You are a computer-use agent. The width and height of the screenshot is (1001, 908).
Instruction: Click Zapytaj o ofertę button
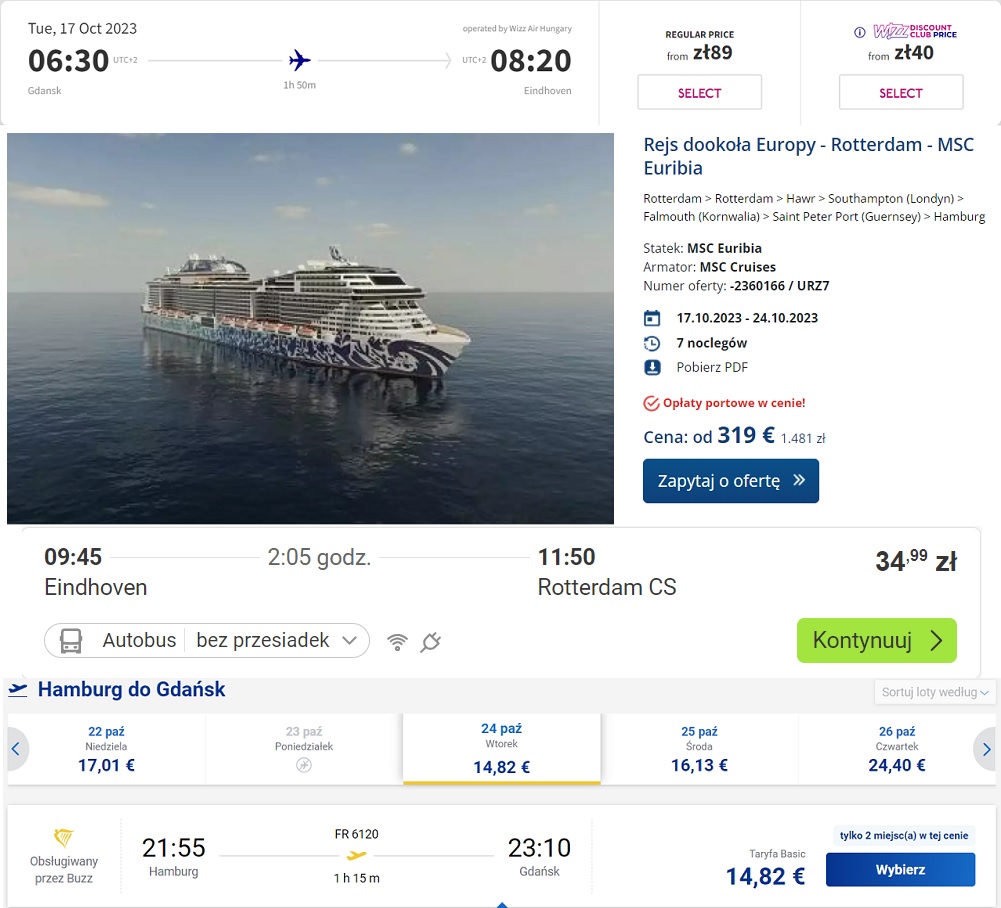730,481
